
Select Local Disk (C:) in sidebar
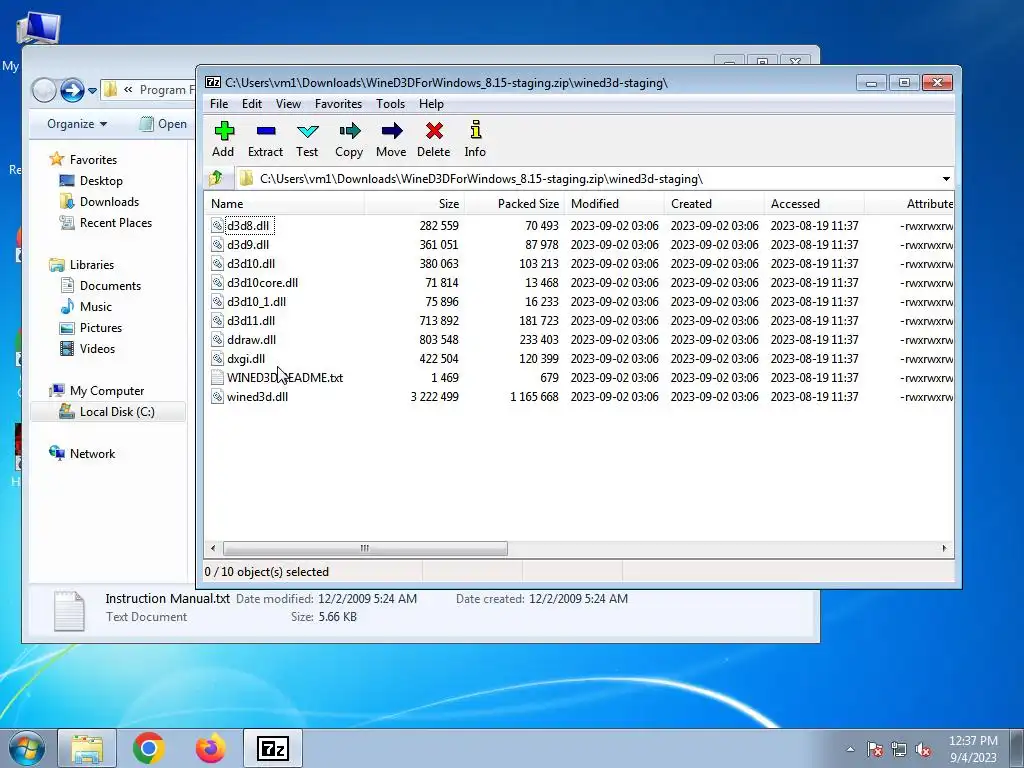coord(107,412)
